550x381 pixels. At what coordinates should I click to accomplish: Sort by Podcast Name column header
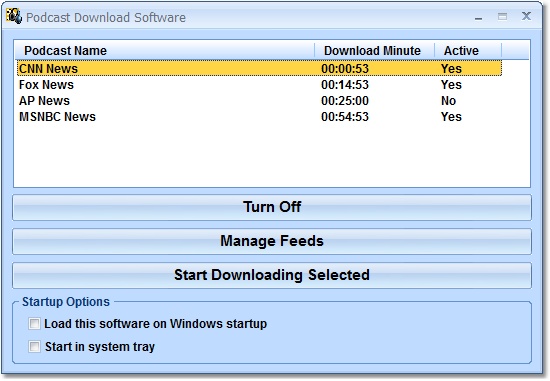[165, 51]
